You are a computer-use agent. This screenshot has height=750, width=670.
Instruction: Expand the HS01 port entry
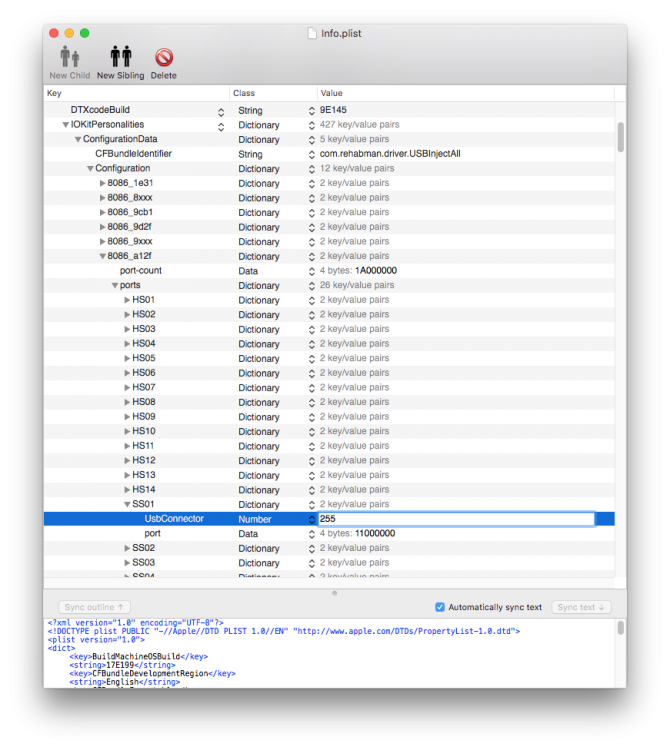click(127, 300)
